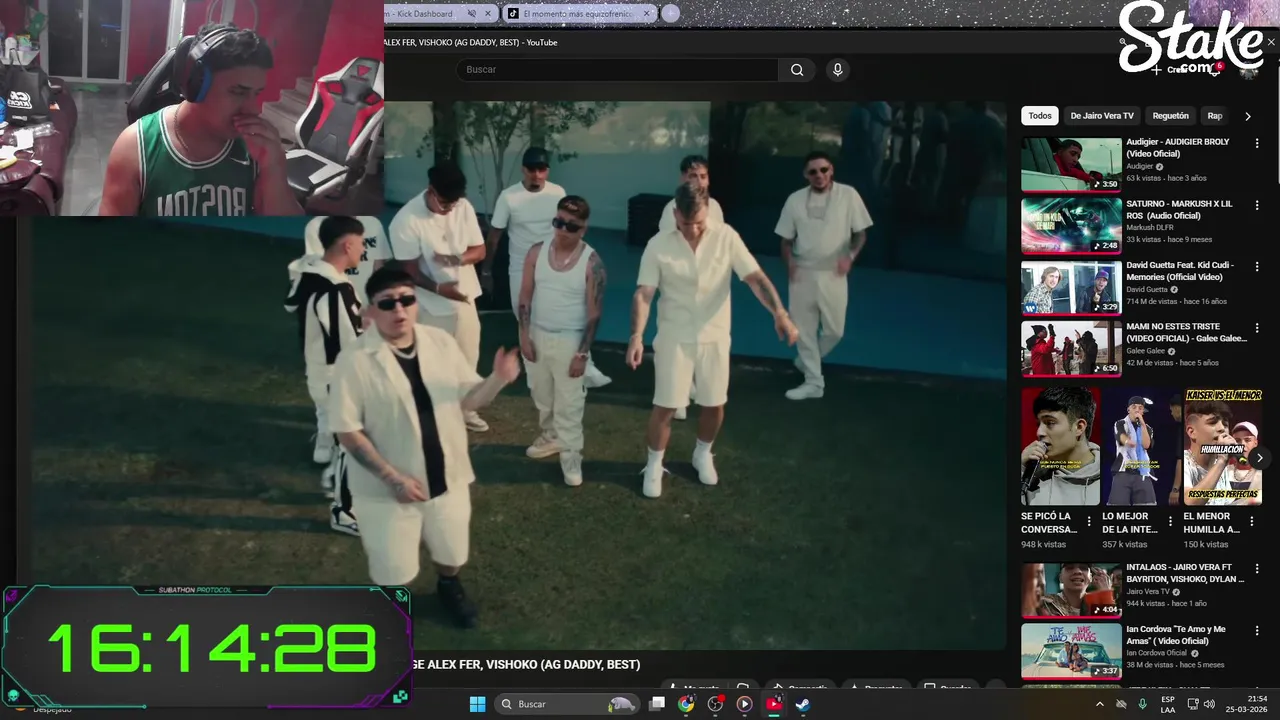Open the Jairo Vera TV channel link

click(1148, 591)
